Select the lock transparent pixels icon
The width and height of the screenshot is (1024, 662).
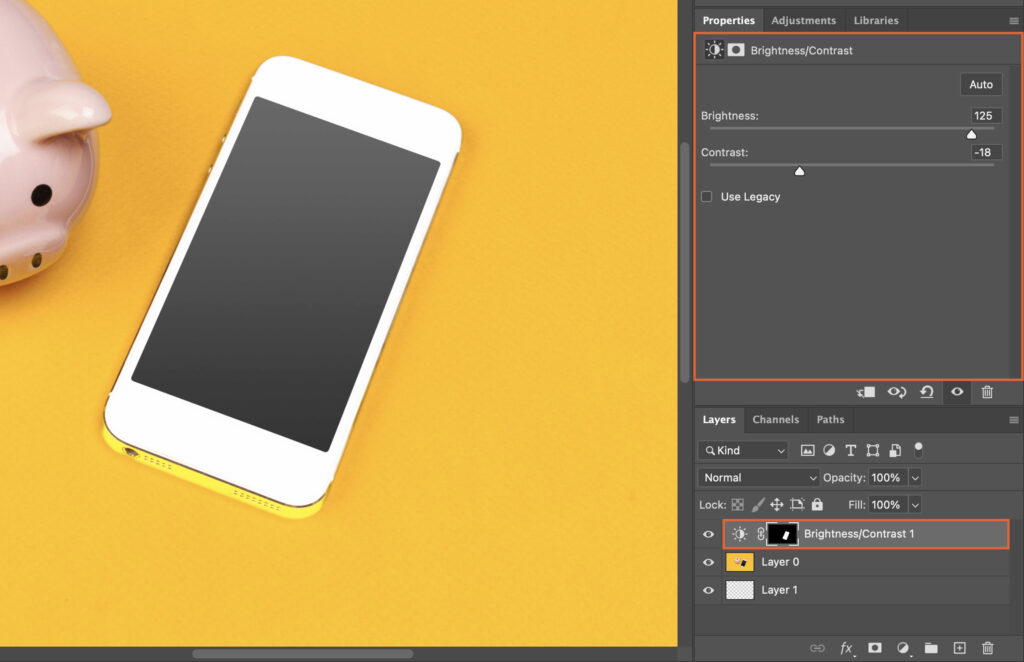[735, 504]
